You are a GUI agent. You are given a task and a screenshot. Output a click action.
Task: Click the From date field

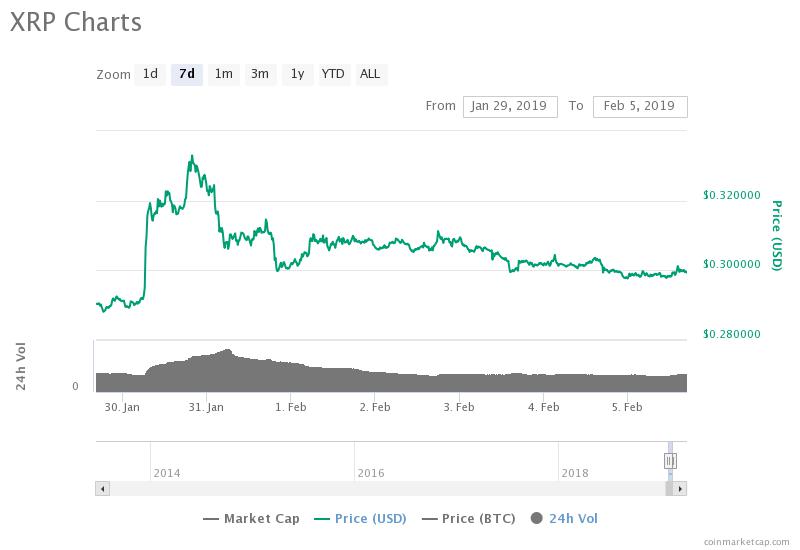(x=510, y=107)
